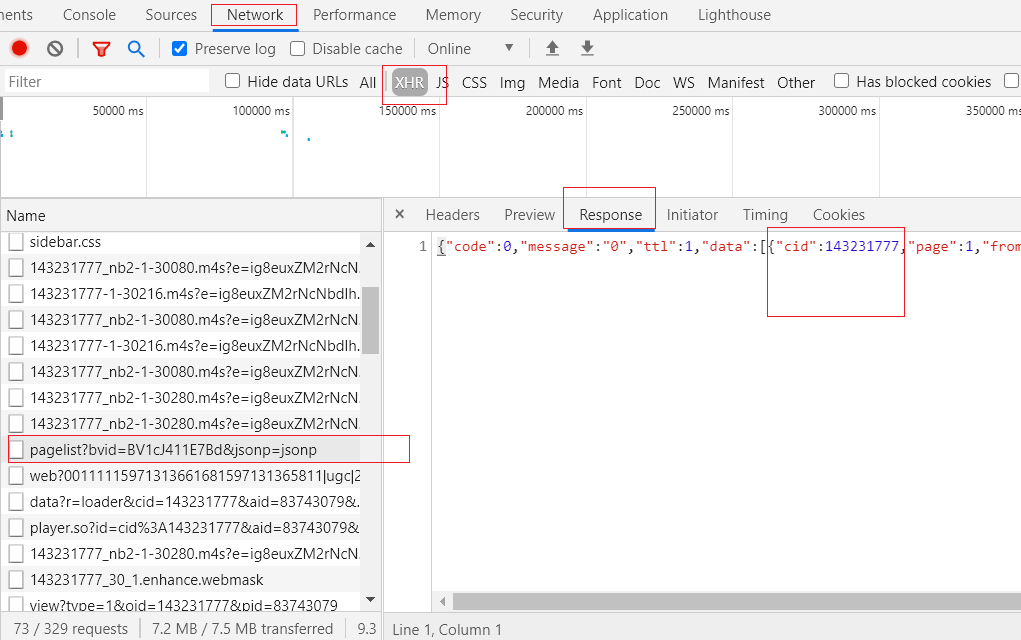Screen dimensions: 1021x640
Task: Open the Online throttling dropdown
Action: [x=470, y=48]
